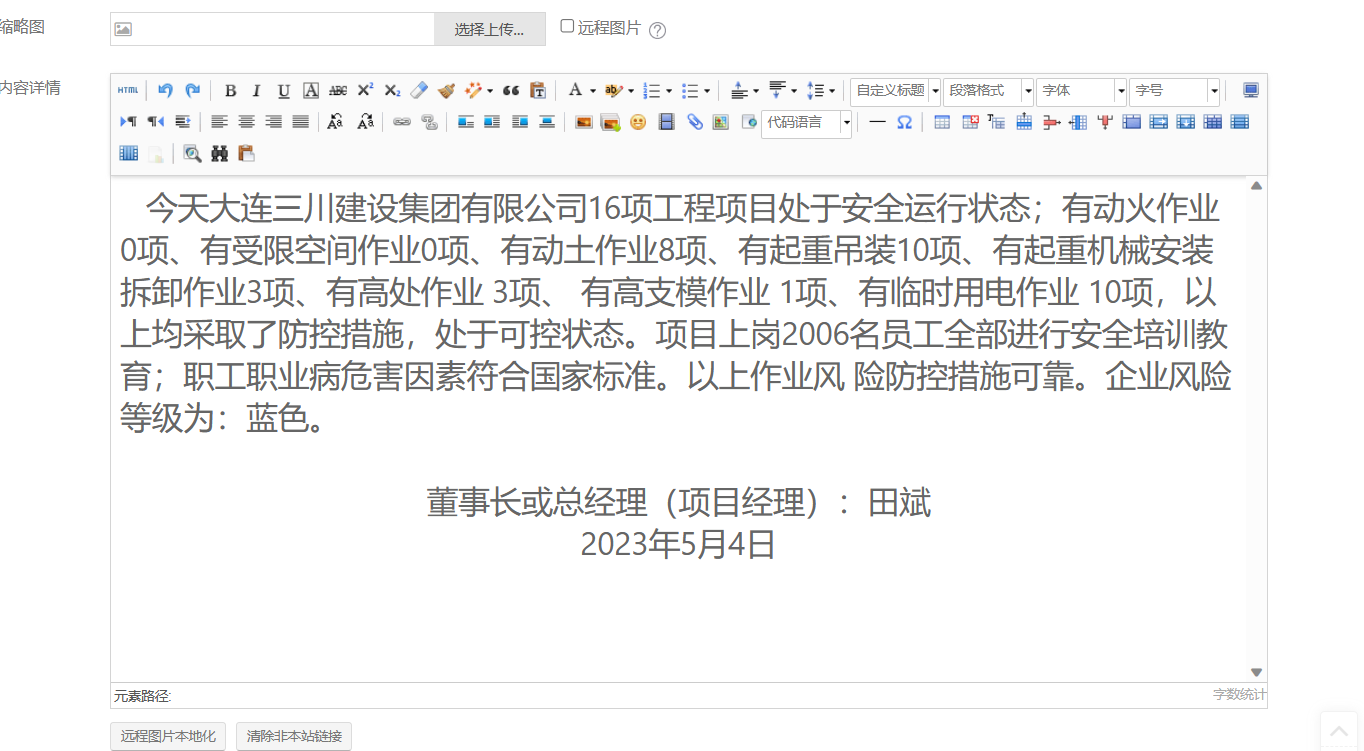Show help for 远程图片 question mark
1364x751 pixels.
click(657, 30)
